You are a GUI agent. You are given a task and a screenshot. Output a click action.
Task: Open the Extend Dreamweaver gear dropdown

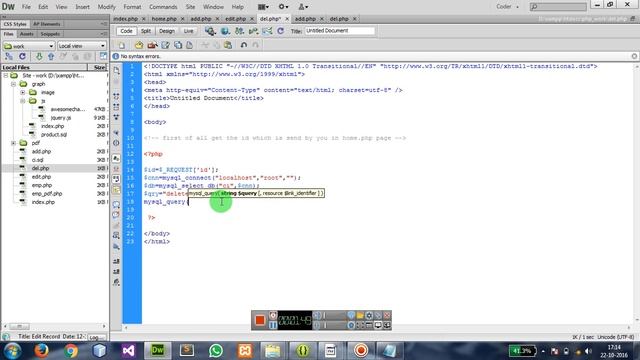[283, 7]
